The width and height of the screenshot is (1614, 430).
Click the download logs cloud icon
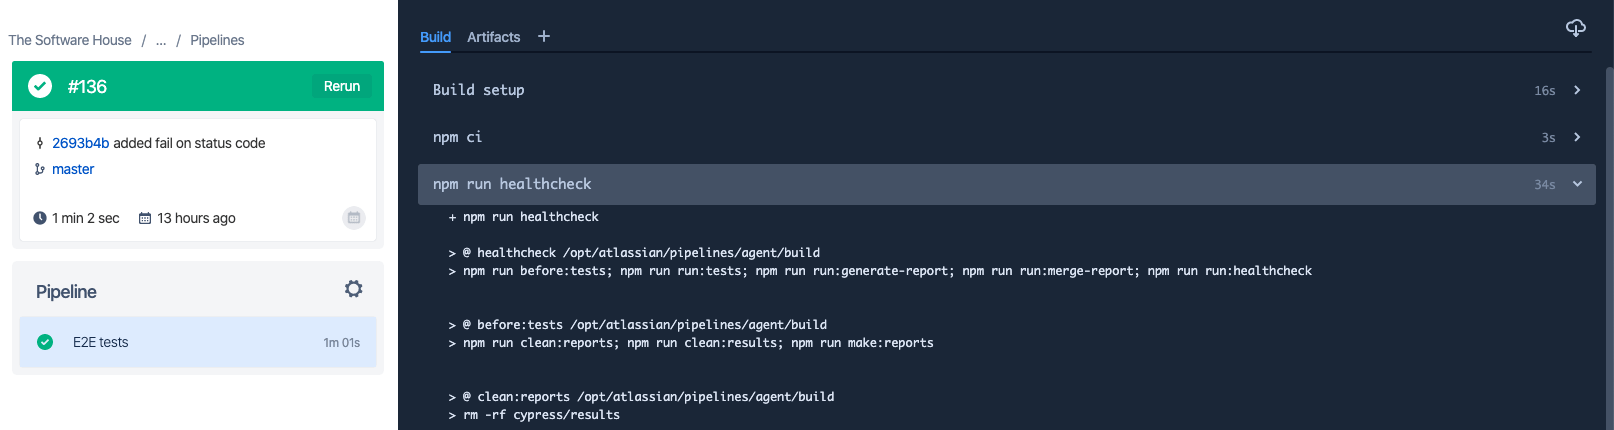click(1575, 28)
